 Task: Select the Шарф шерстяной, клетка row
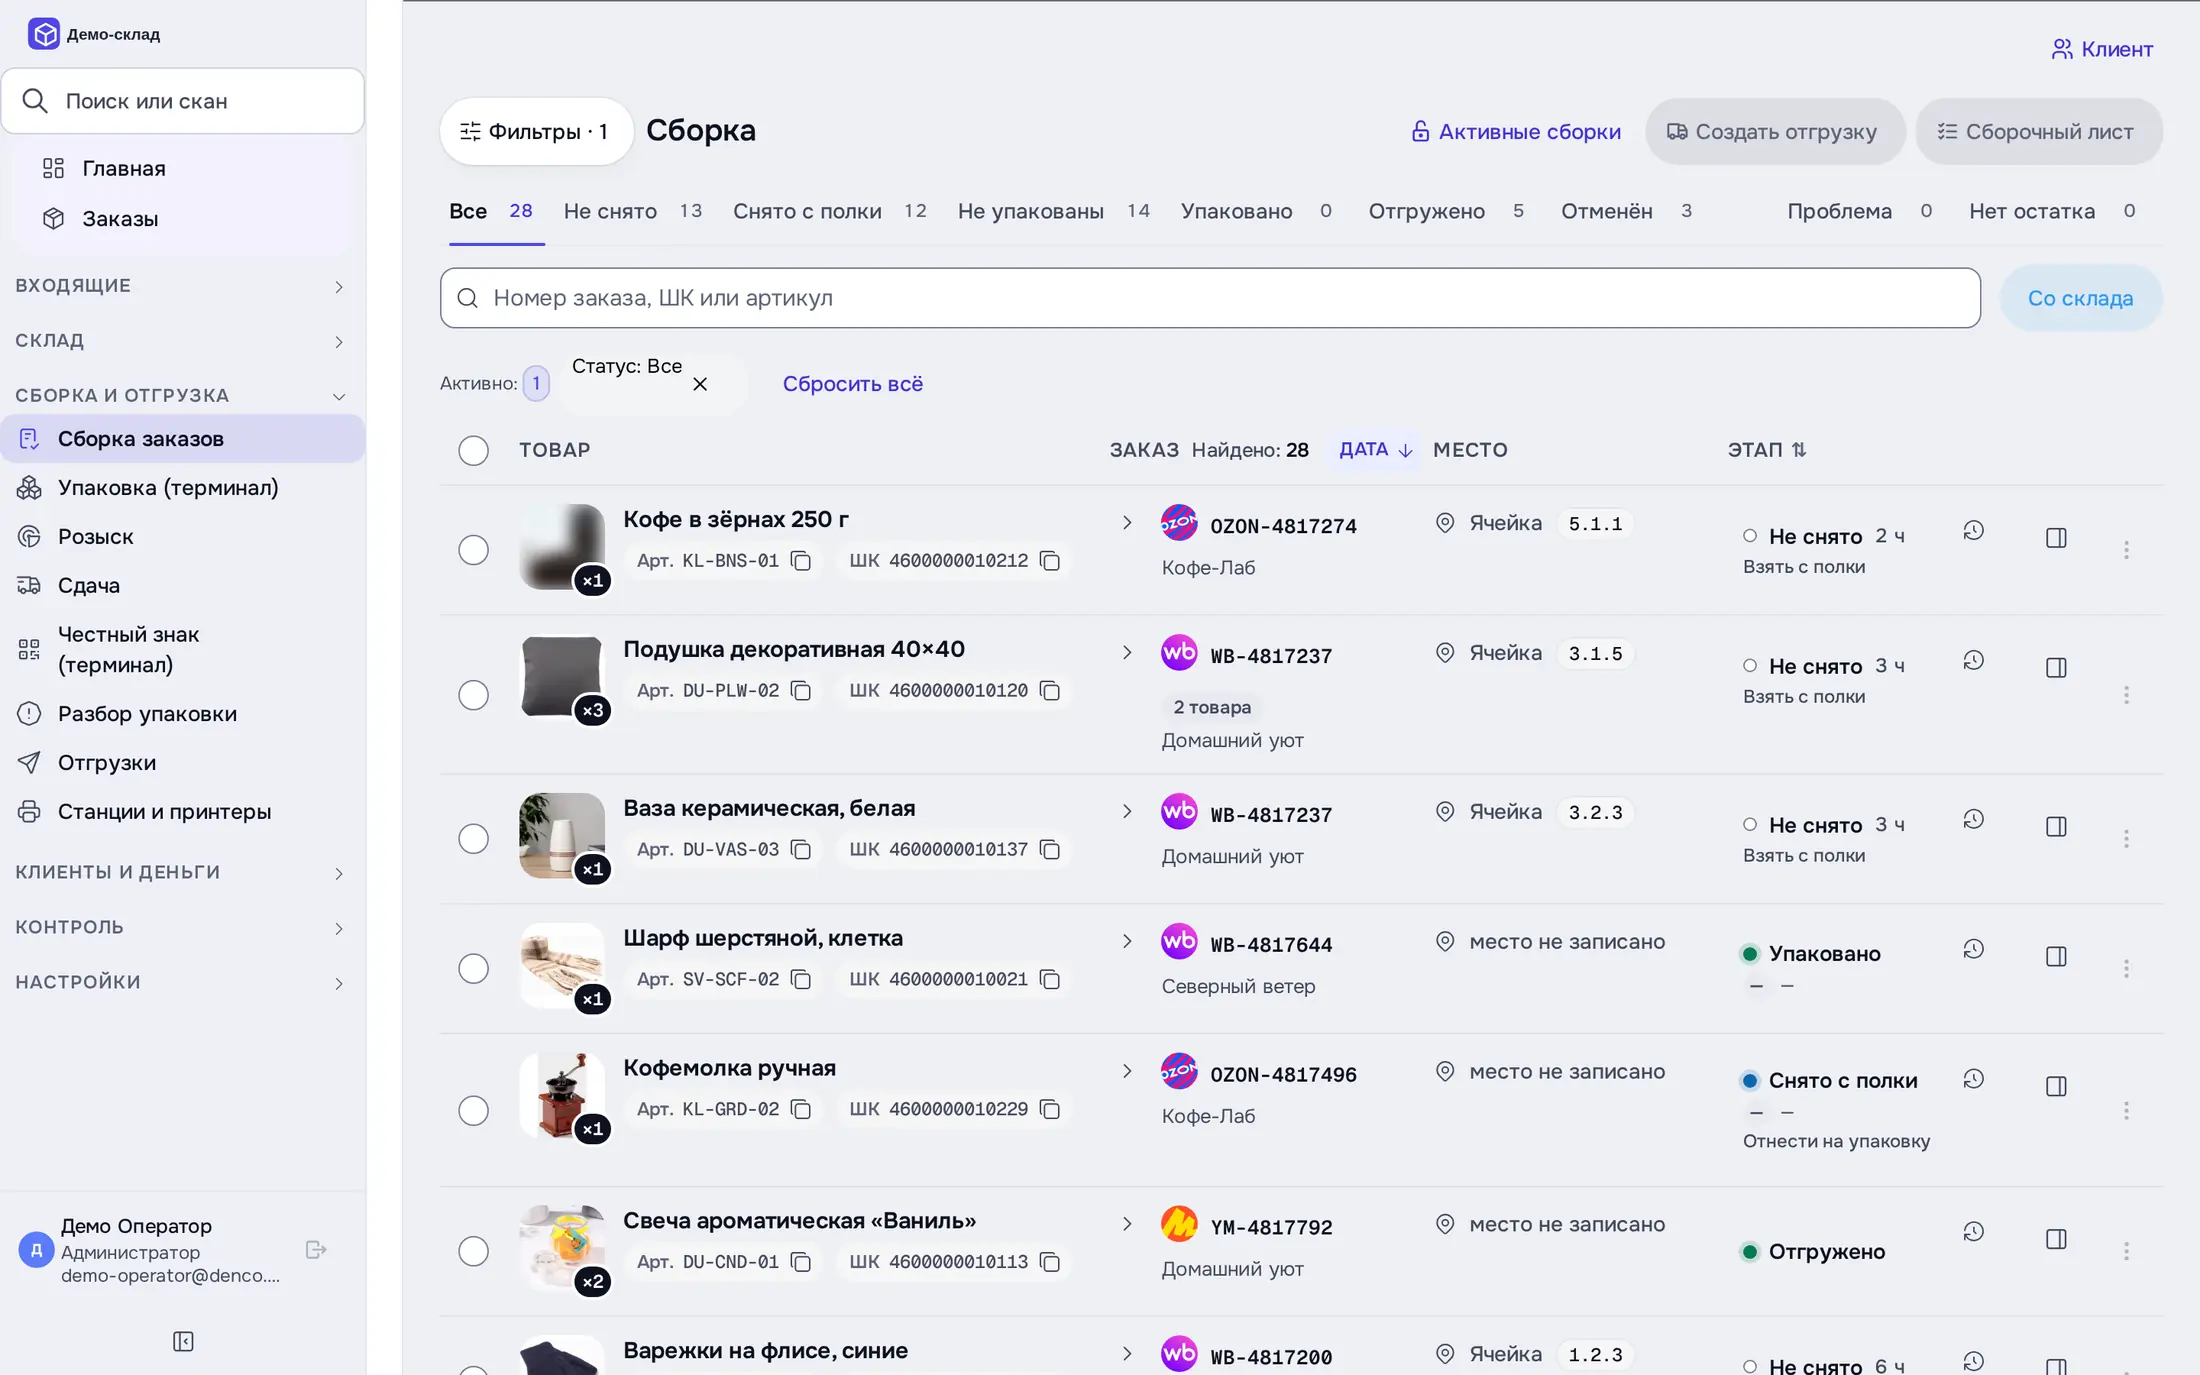coord(473,968)
